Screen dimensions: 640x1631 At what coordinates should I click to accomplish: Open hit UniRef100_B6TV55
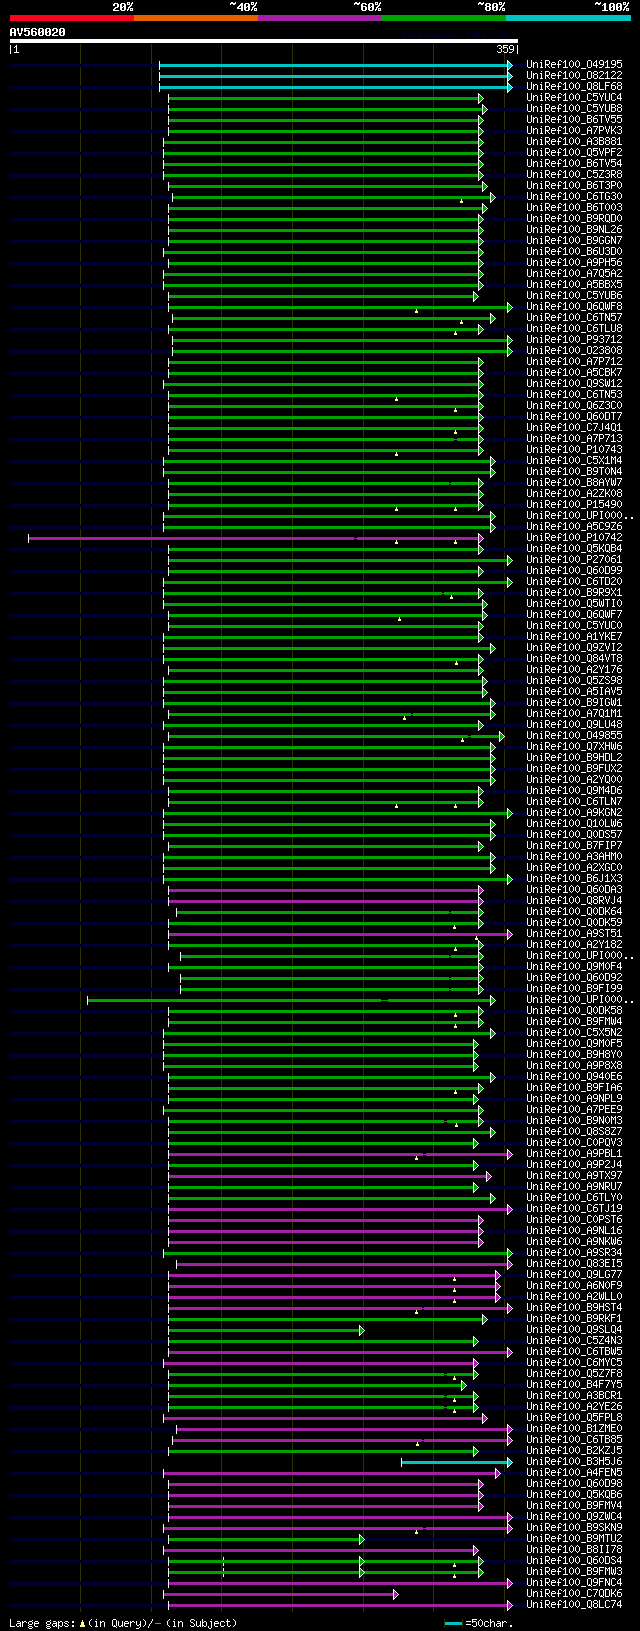(574, 119)
